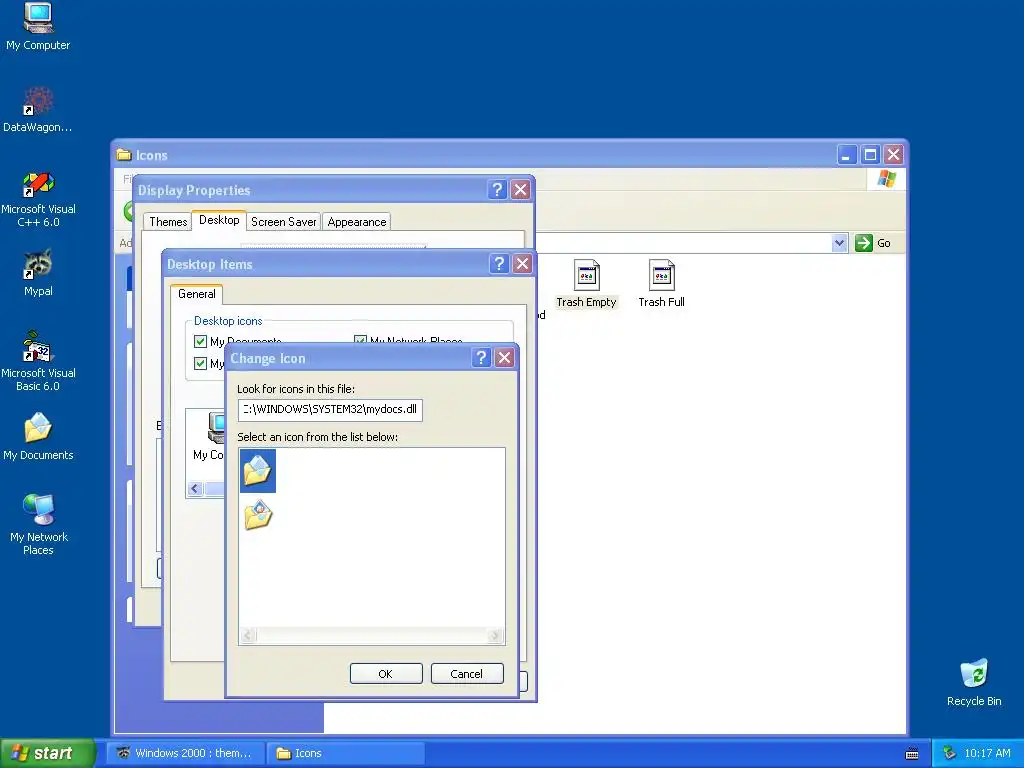Select the Trash Full file in Icons window
Viewport: 1024px width, 768px height.
click(x=661, y=283)
